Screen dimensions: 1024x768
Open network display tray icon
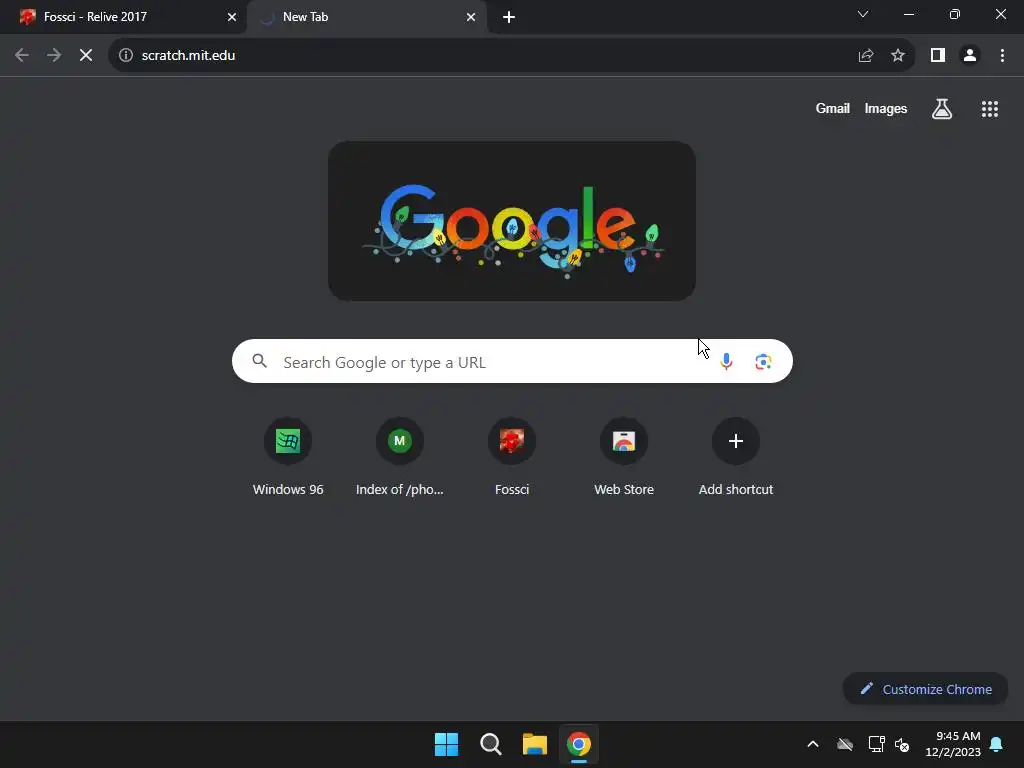876,744
